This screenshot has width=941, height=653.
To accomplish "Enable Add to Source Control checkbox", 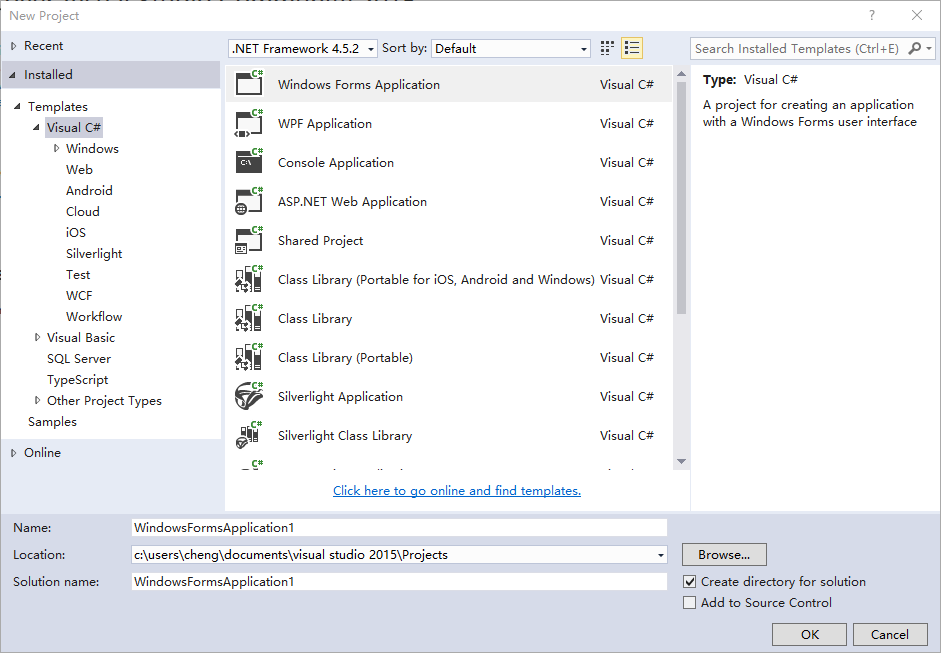I will coord(689,603).
